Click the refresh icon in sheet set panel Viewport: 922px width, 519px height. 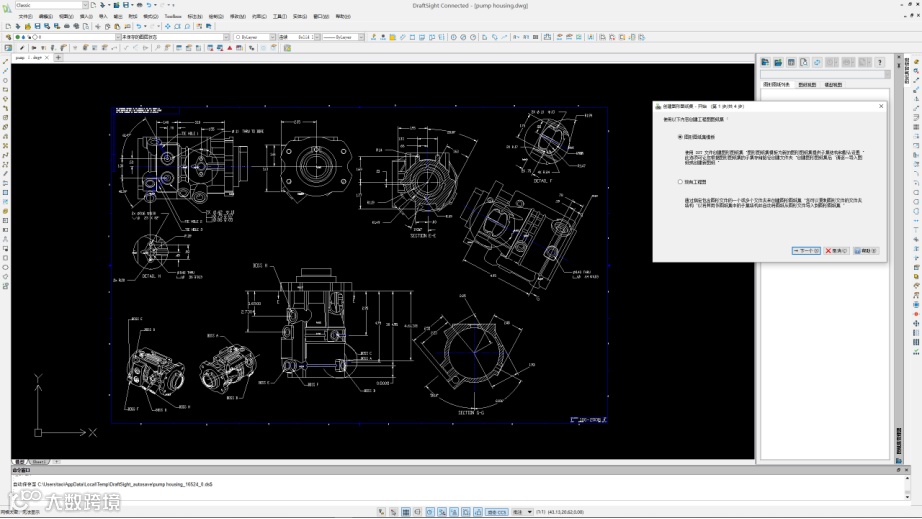[817, 62]
